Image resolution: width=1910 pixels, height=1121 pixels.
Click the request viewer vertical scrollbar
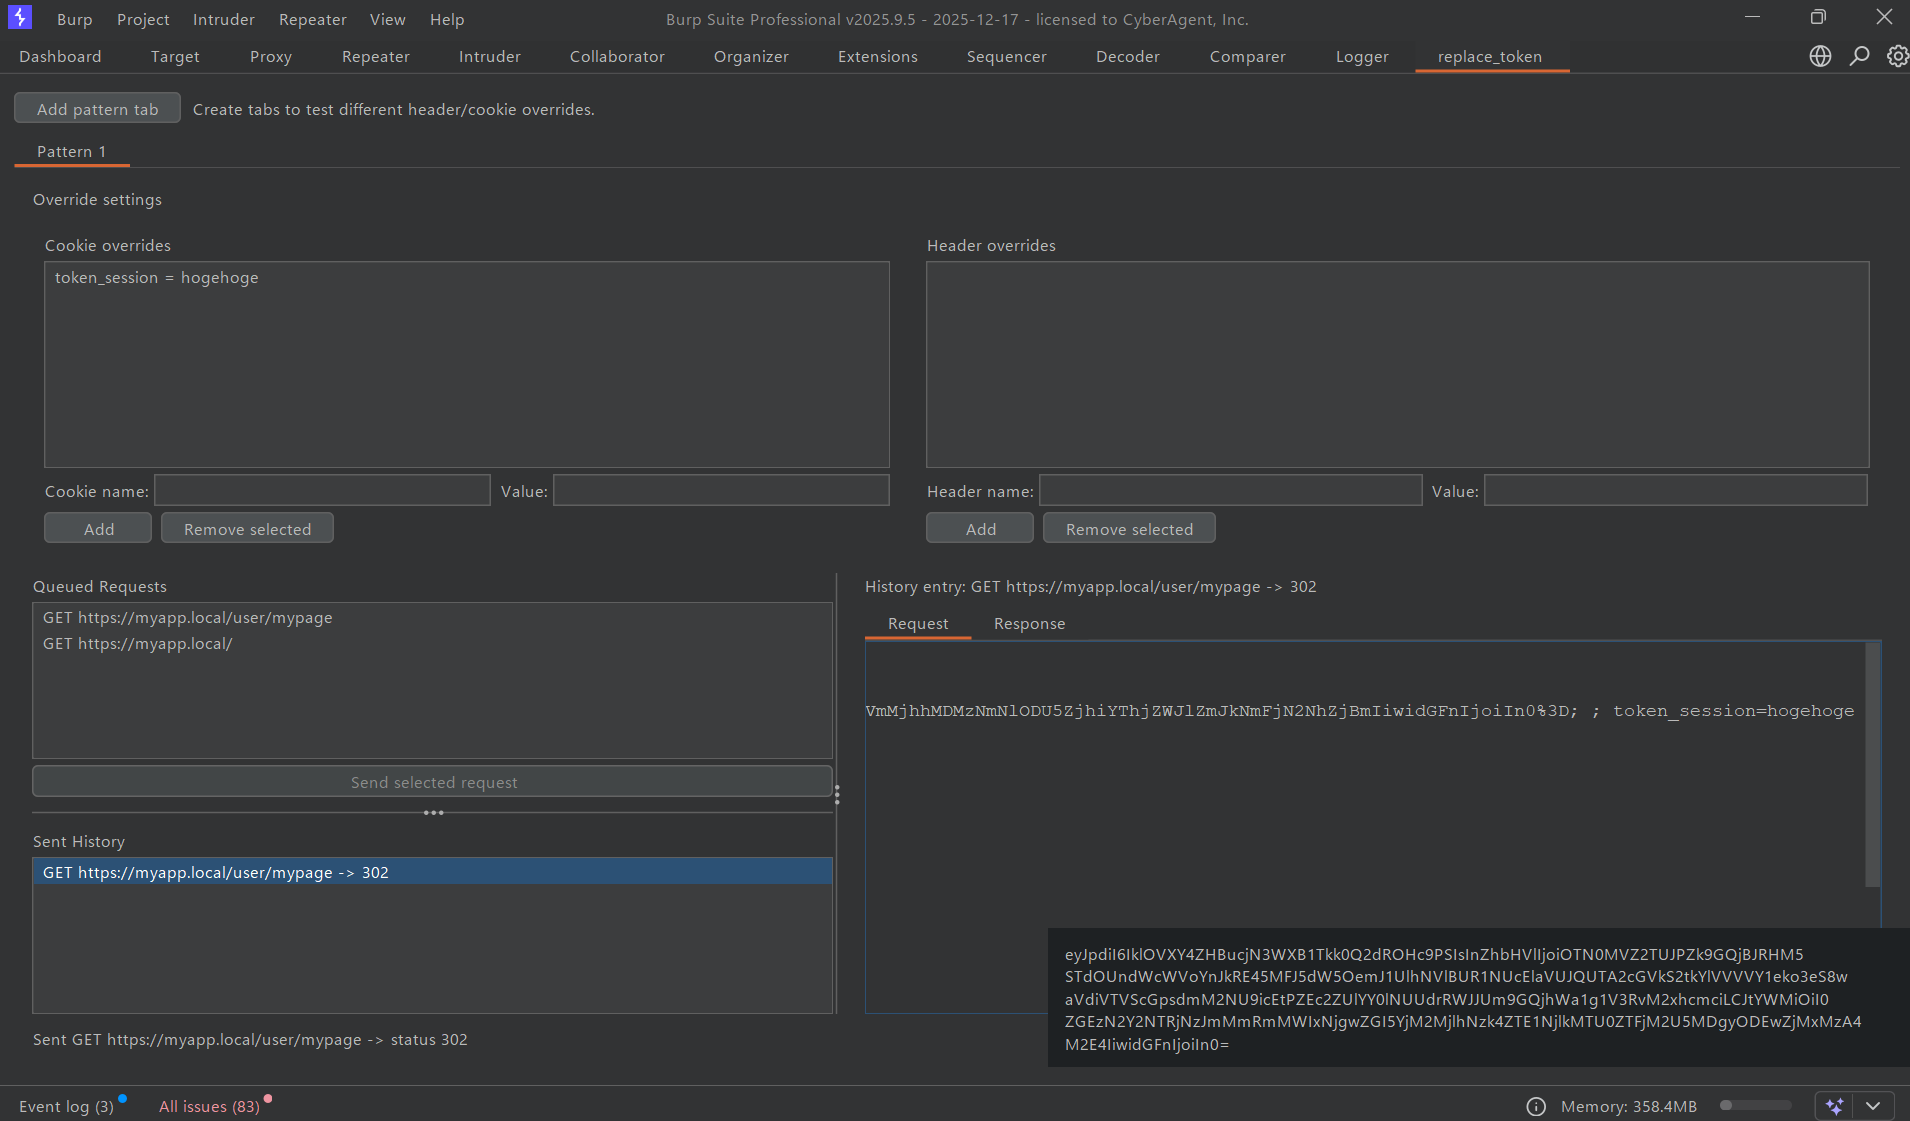tap(1873, 764)
